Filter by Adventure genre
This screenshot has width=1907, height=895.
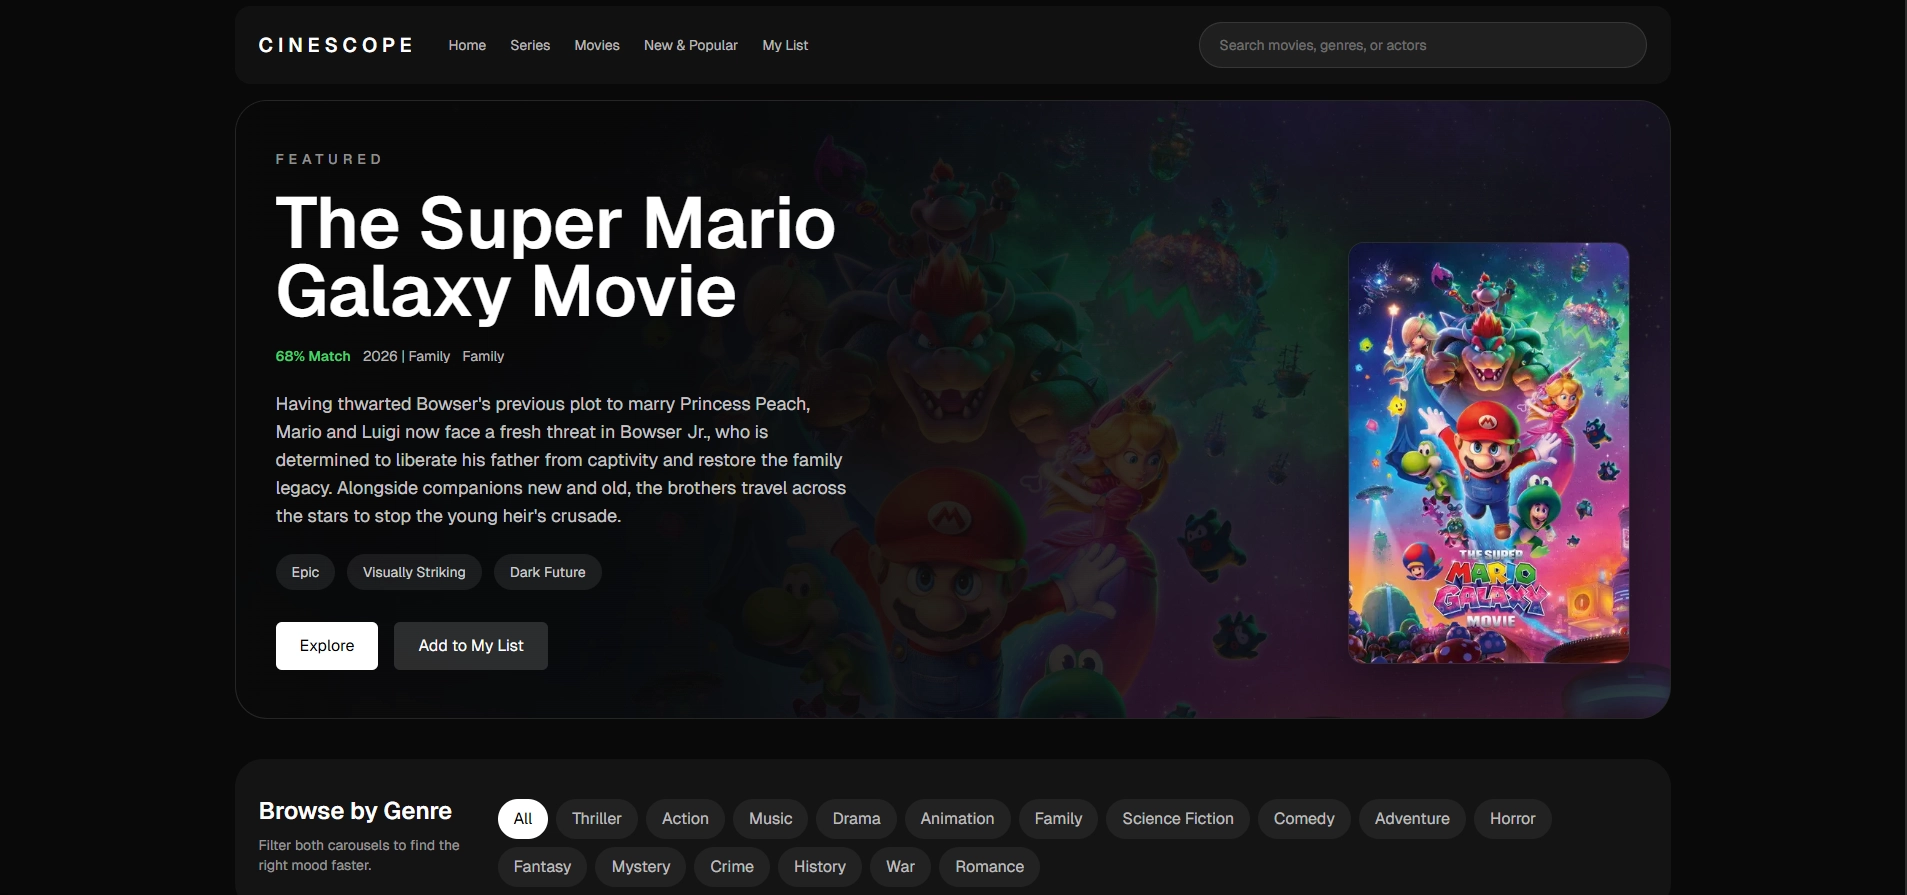[1412, 819]
